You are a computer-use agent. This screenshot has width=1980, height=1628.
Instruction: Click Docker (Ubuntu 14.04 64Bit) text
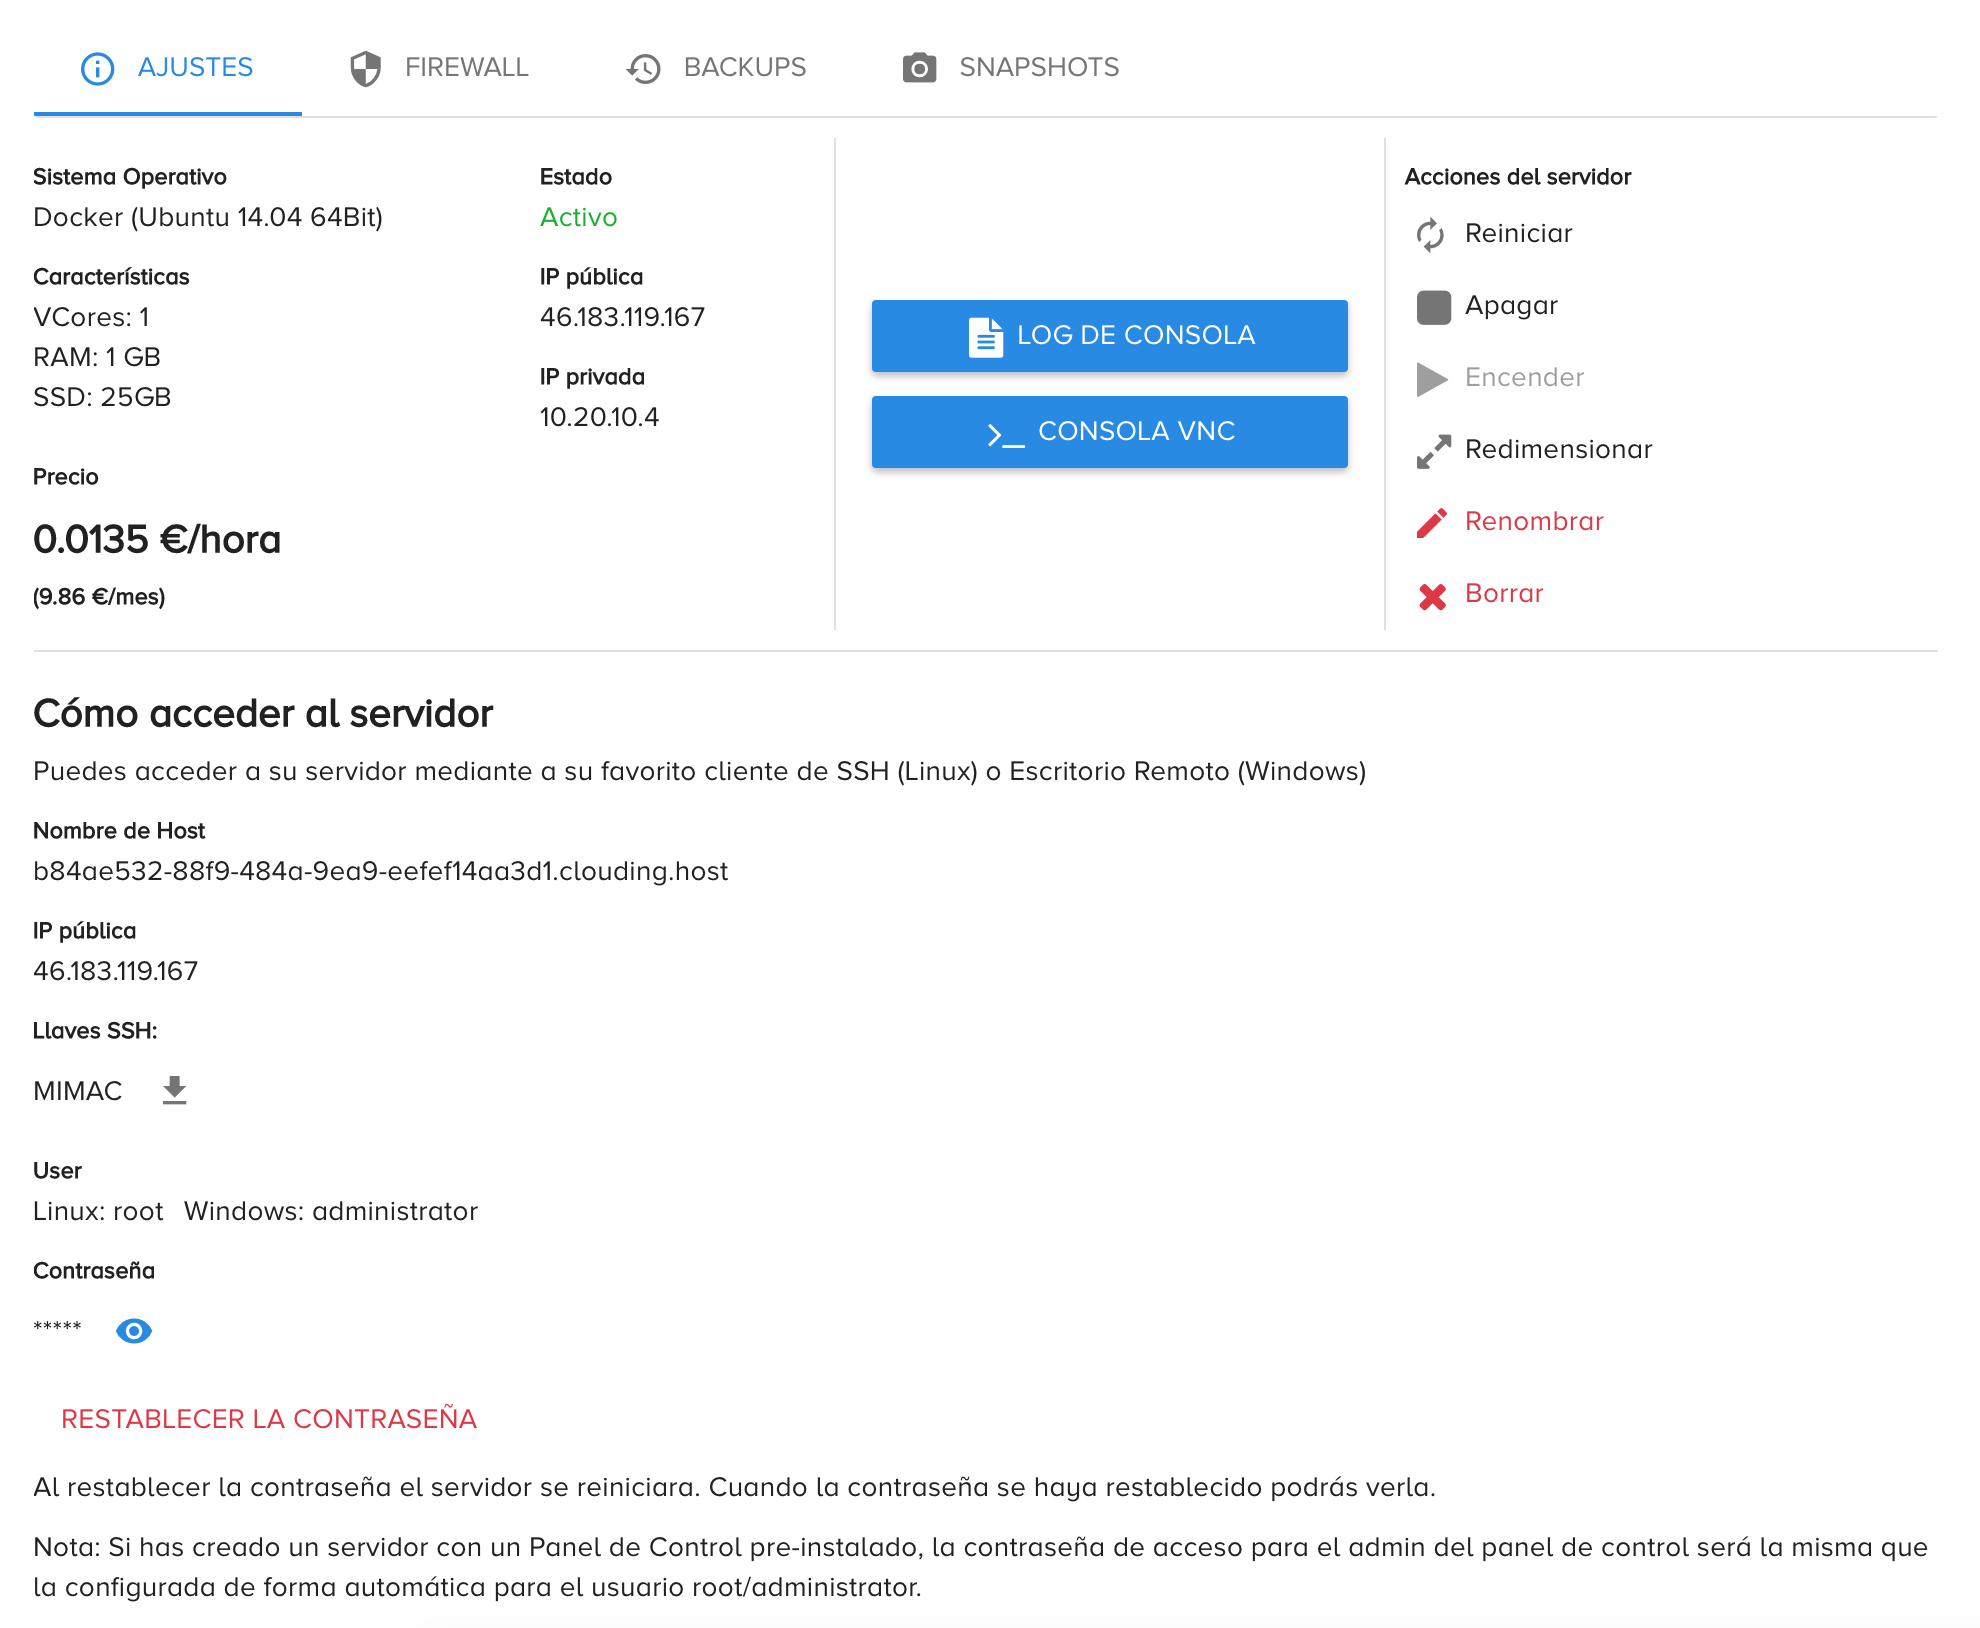point(208,217)
